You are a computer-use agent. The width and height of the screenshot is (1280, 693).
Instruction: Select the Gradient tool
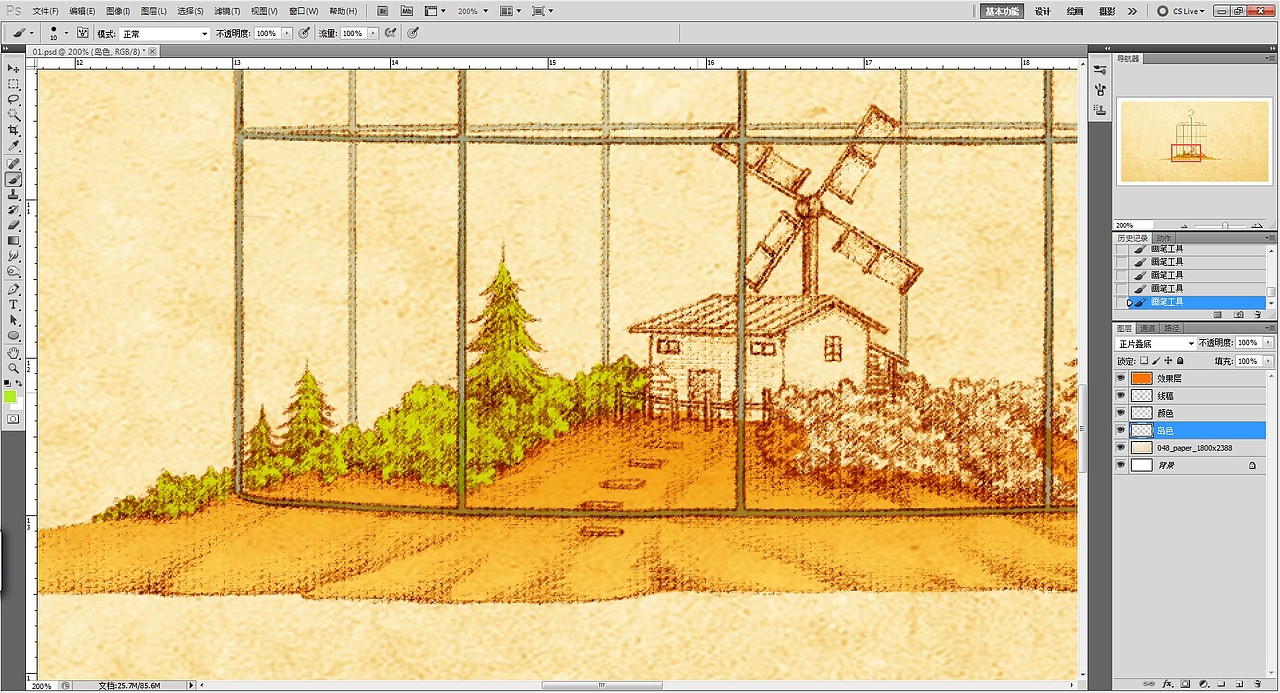[14, 241]
